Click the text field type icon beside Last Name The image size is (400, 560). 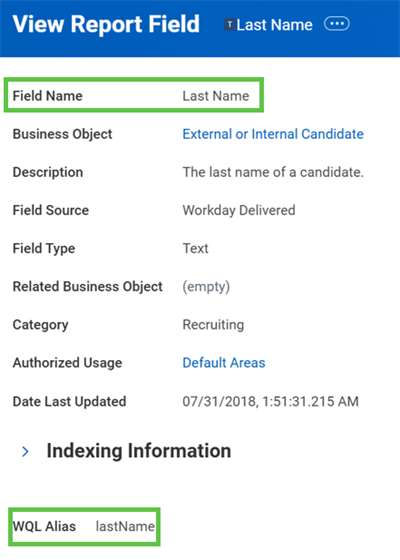click(x=229, y=25)
